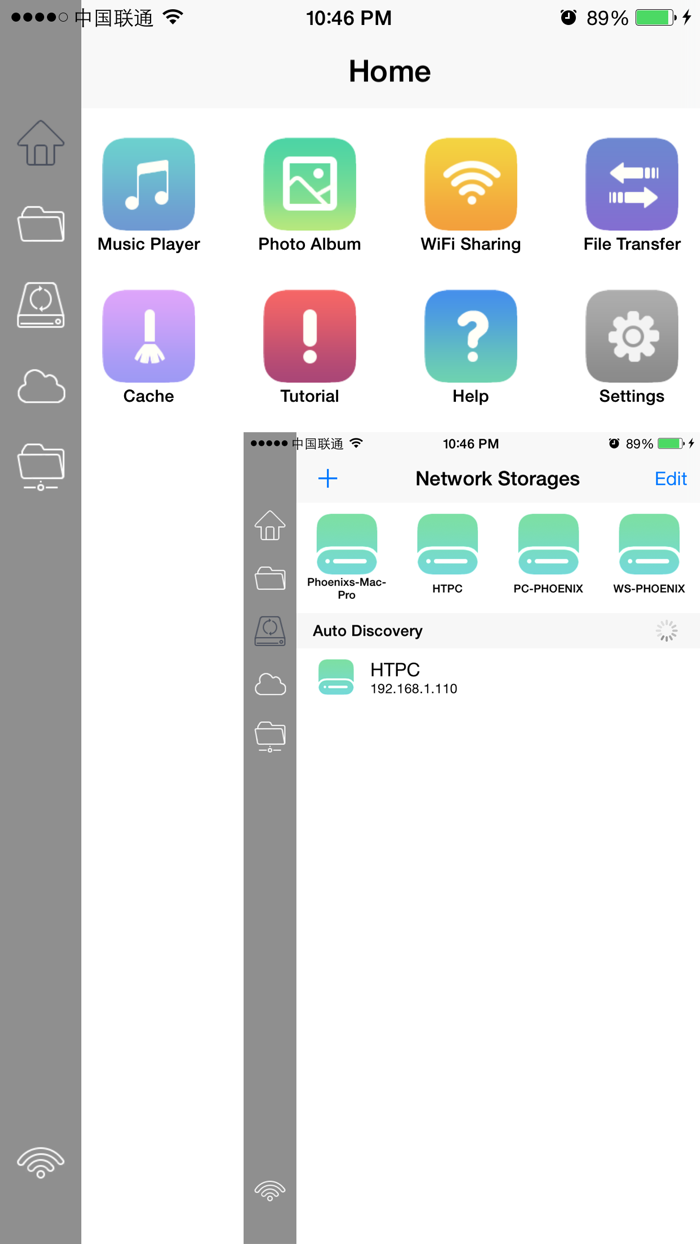The width and height of the screenshot is (700, 1244).
Task: Select drive sync icon in the inner sidebar
Action: [270, 630]
